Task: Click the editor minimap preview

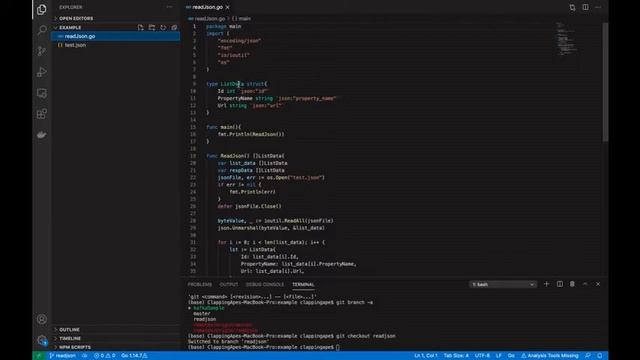Action: [x=567, y=39]
